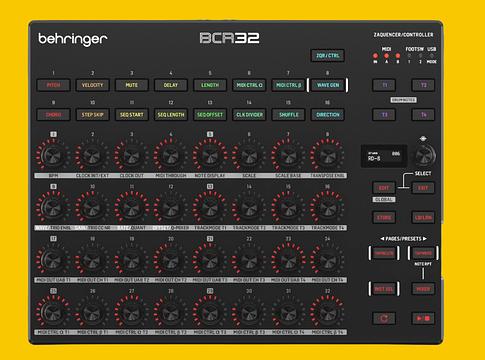The width and height of the screenshot is (485, 360).
Task: Tap the SEQ START button
Action: point(131,115)
